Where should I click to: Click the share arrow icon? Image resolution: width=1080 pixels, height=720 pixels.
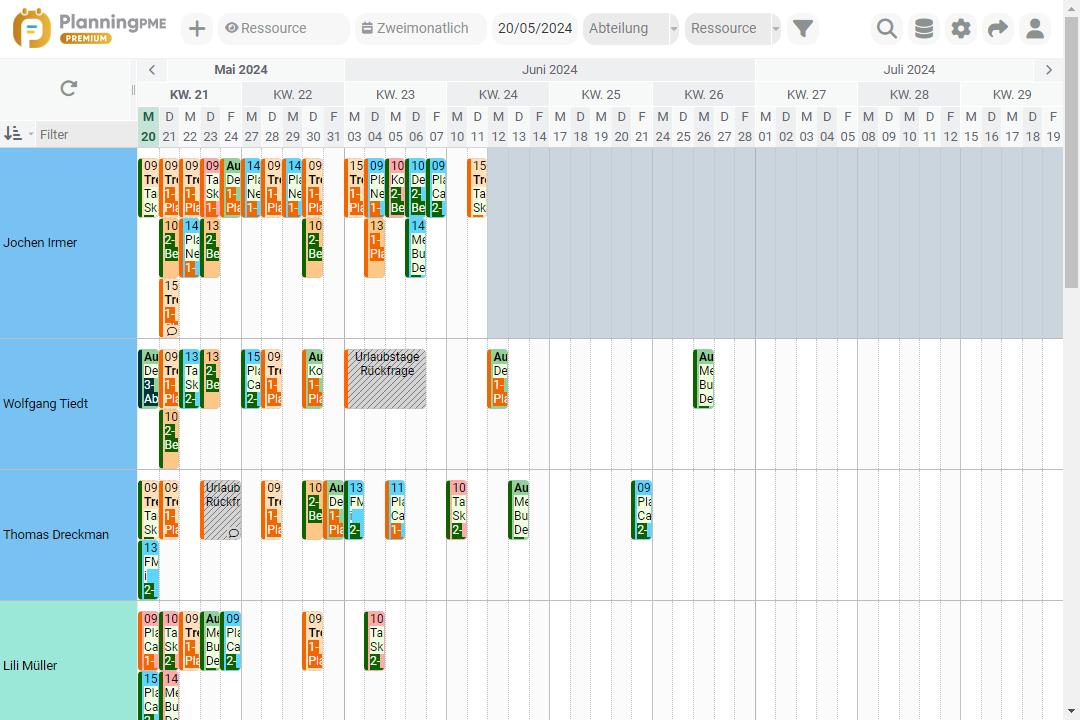[998, 29]
